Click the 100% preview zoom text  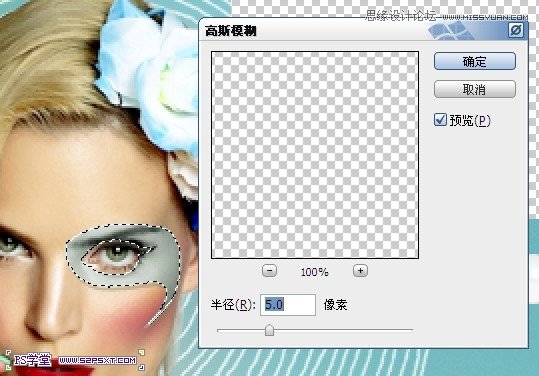315,272
